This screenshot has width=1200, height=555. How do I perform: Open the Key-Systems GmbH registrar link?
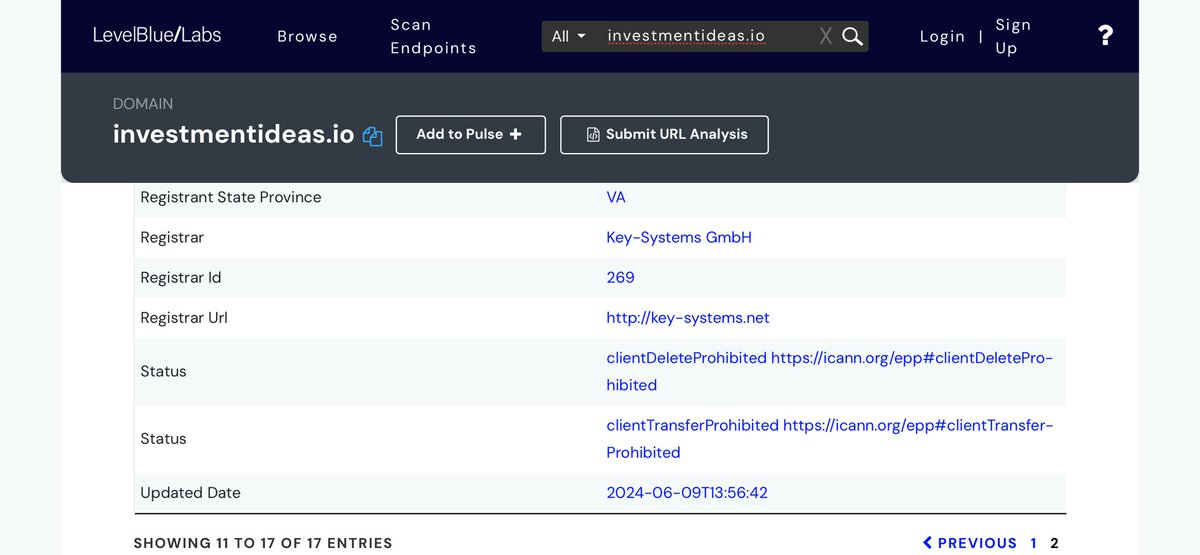coord(678,238)
